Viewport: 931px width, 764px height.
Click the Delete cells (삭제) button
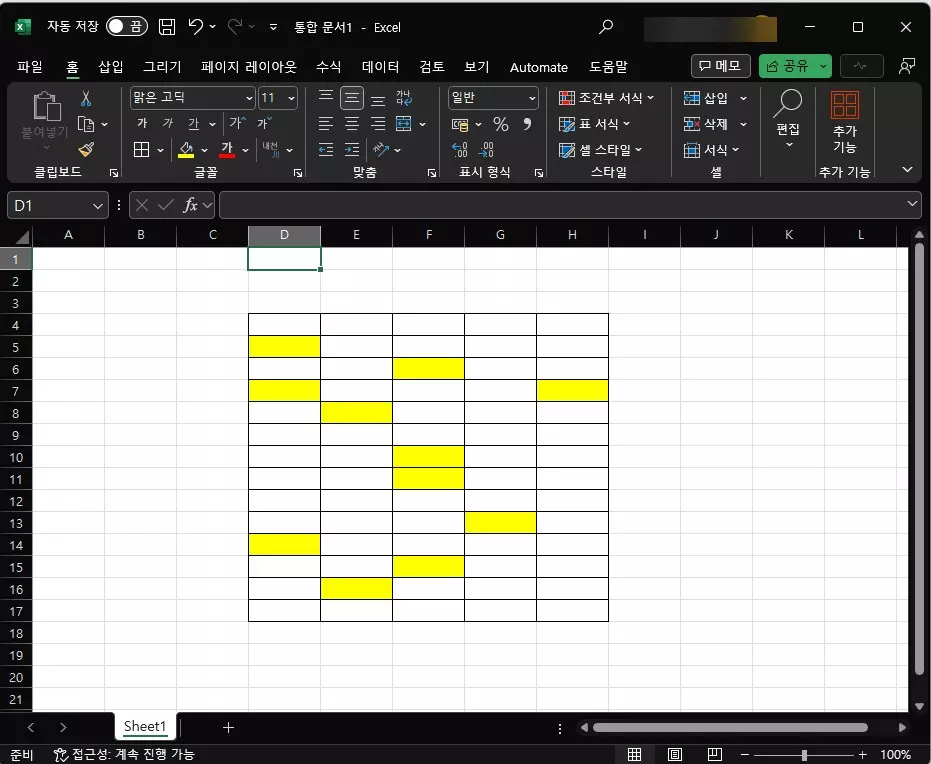tap(706, 124)
